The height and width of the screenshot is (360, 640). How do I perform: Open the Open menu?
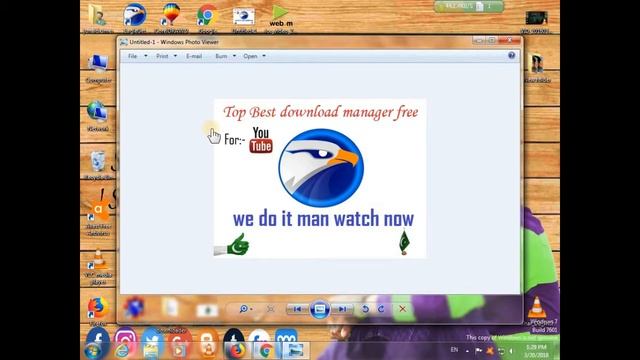pos(250,56)
